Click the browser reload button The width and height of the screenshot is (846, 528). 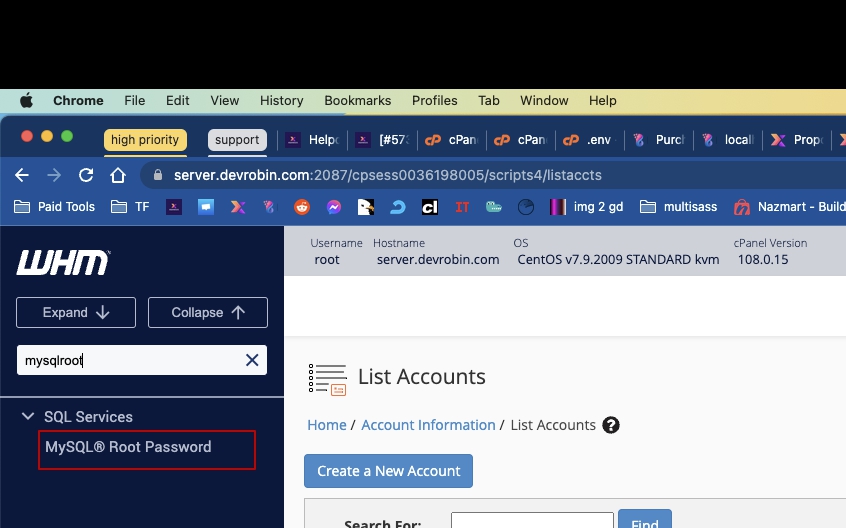[x=86, y=175]
